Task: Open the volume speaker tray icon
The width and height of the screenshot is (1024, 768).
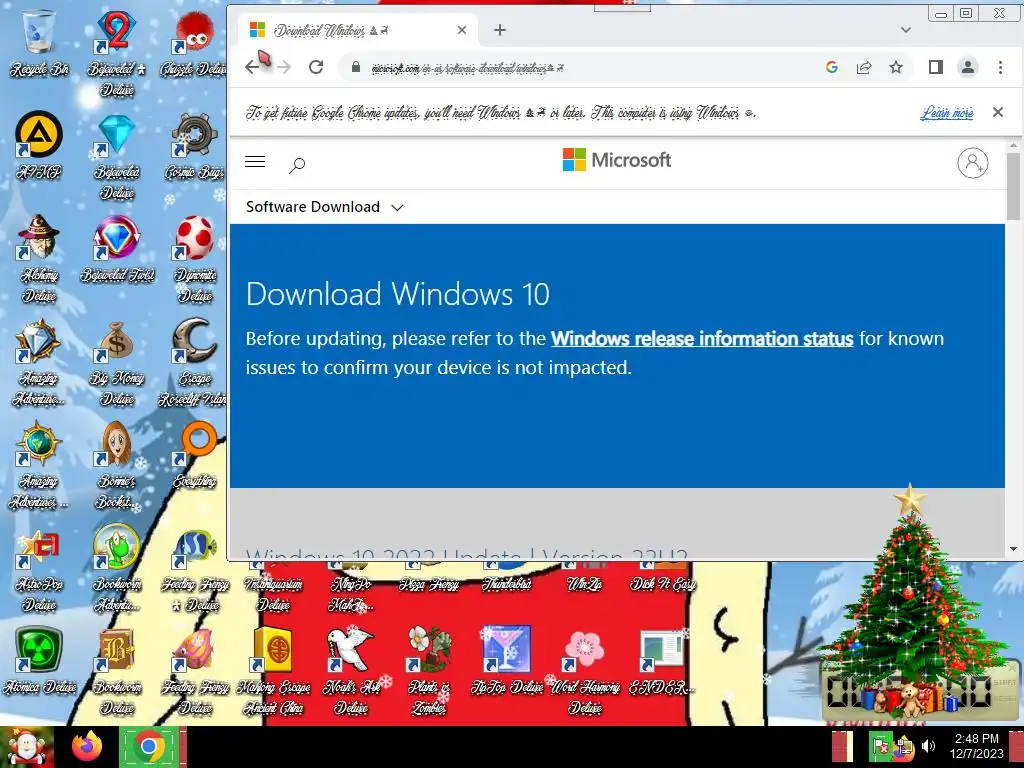Action: [x=928, y=746]
